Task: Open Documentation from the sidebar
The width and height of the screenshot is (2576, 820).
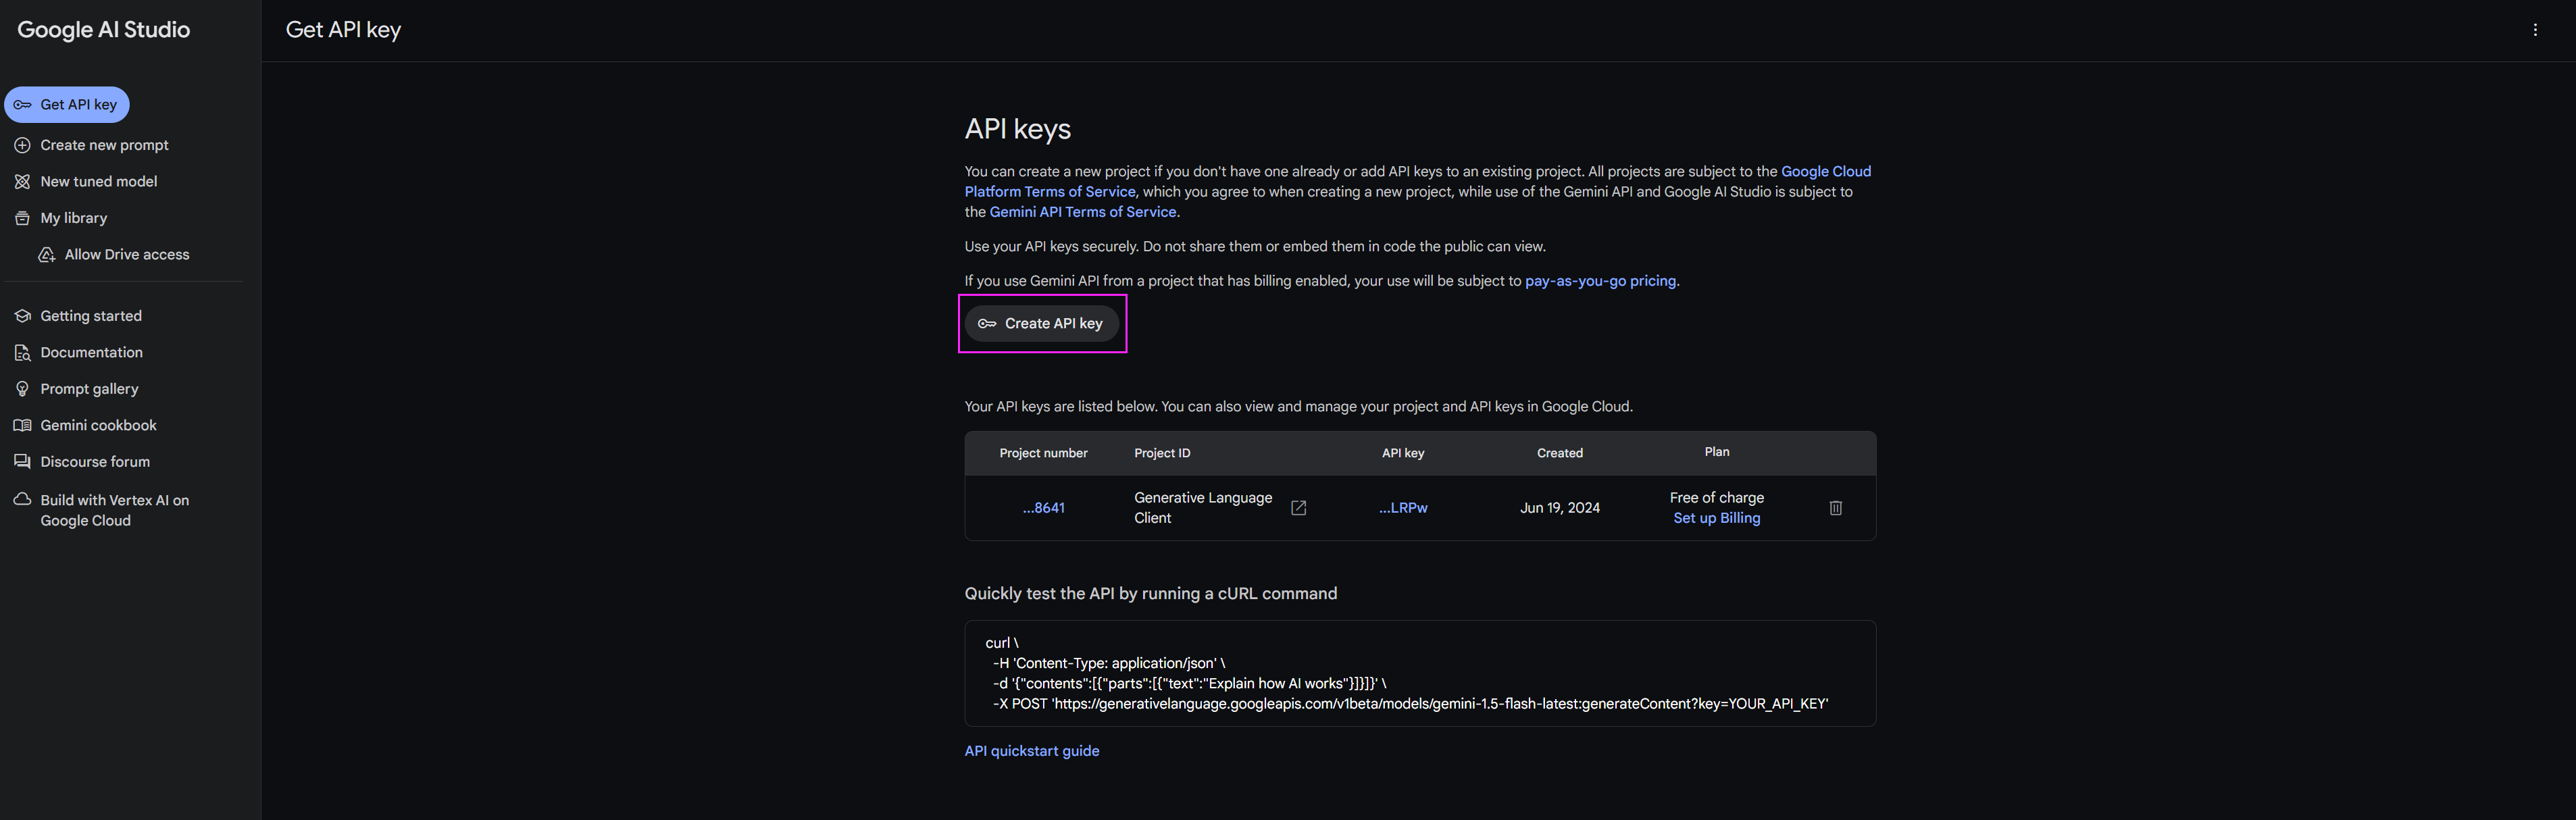Action: point(91,353)
